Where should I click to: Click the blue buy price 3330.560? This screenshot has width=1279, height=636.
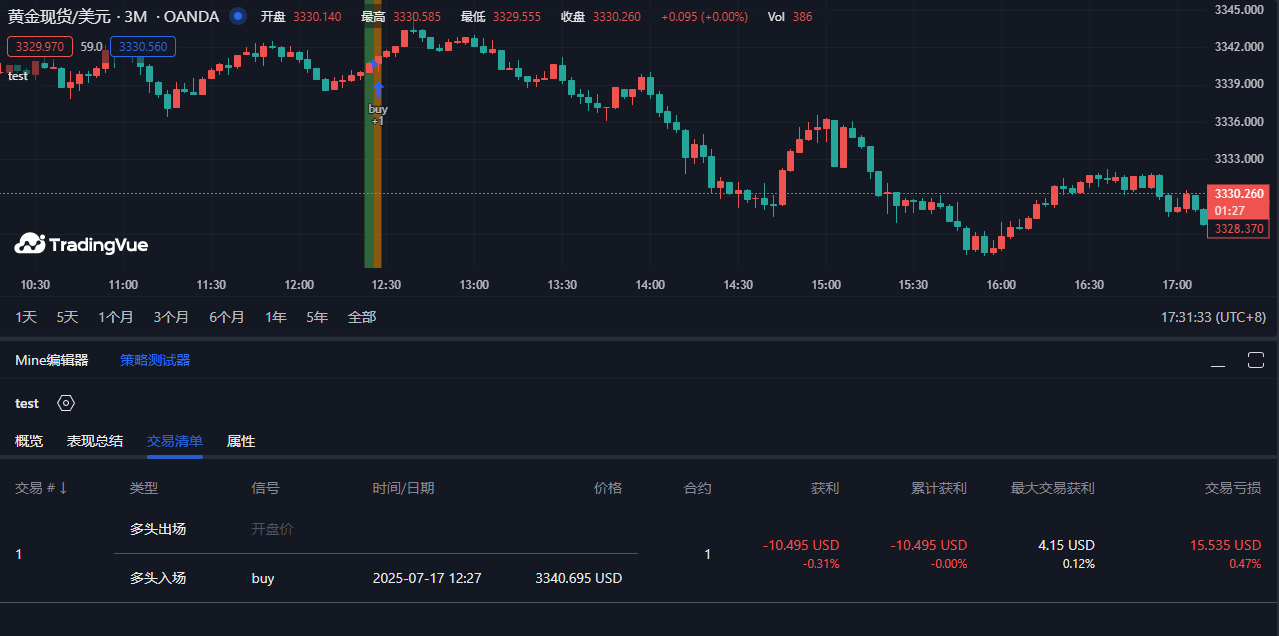[x=143, y=46]
